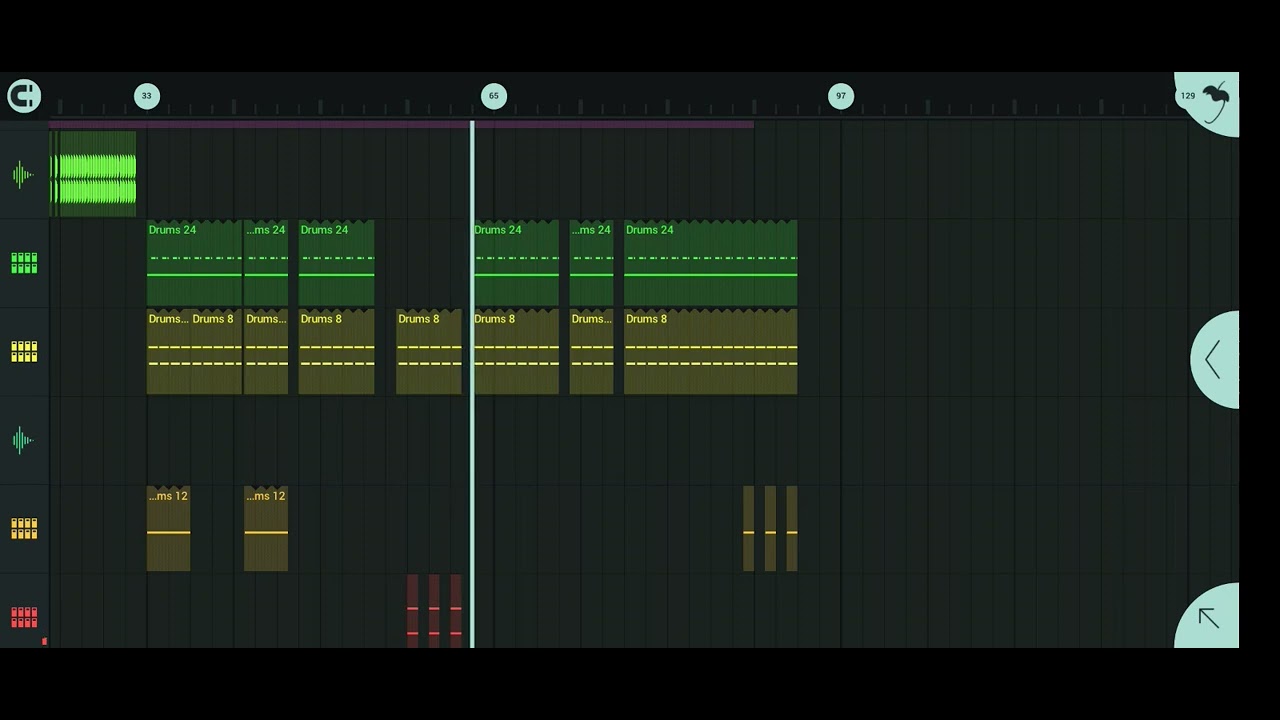Toggle the snap magnet icon

click(x=24, y=96)
